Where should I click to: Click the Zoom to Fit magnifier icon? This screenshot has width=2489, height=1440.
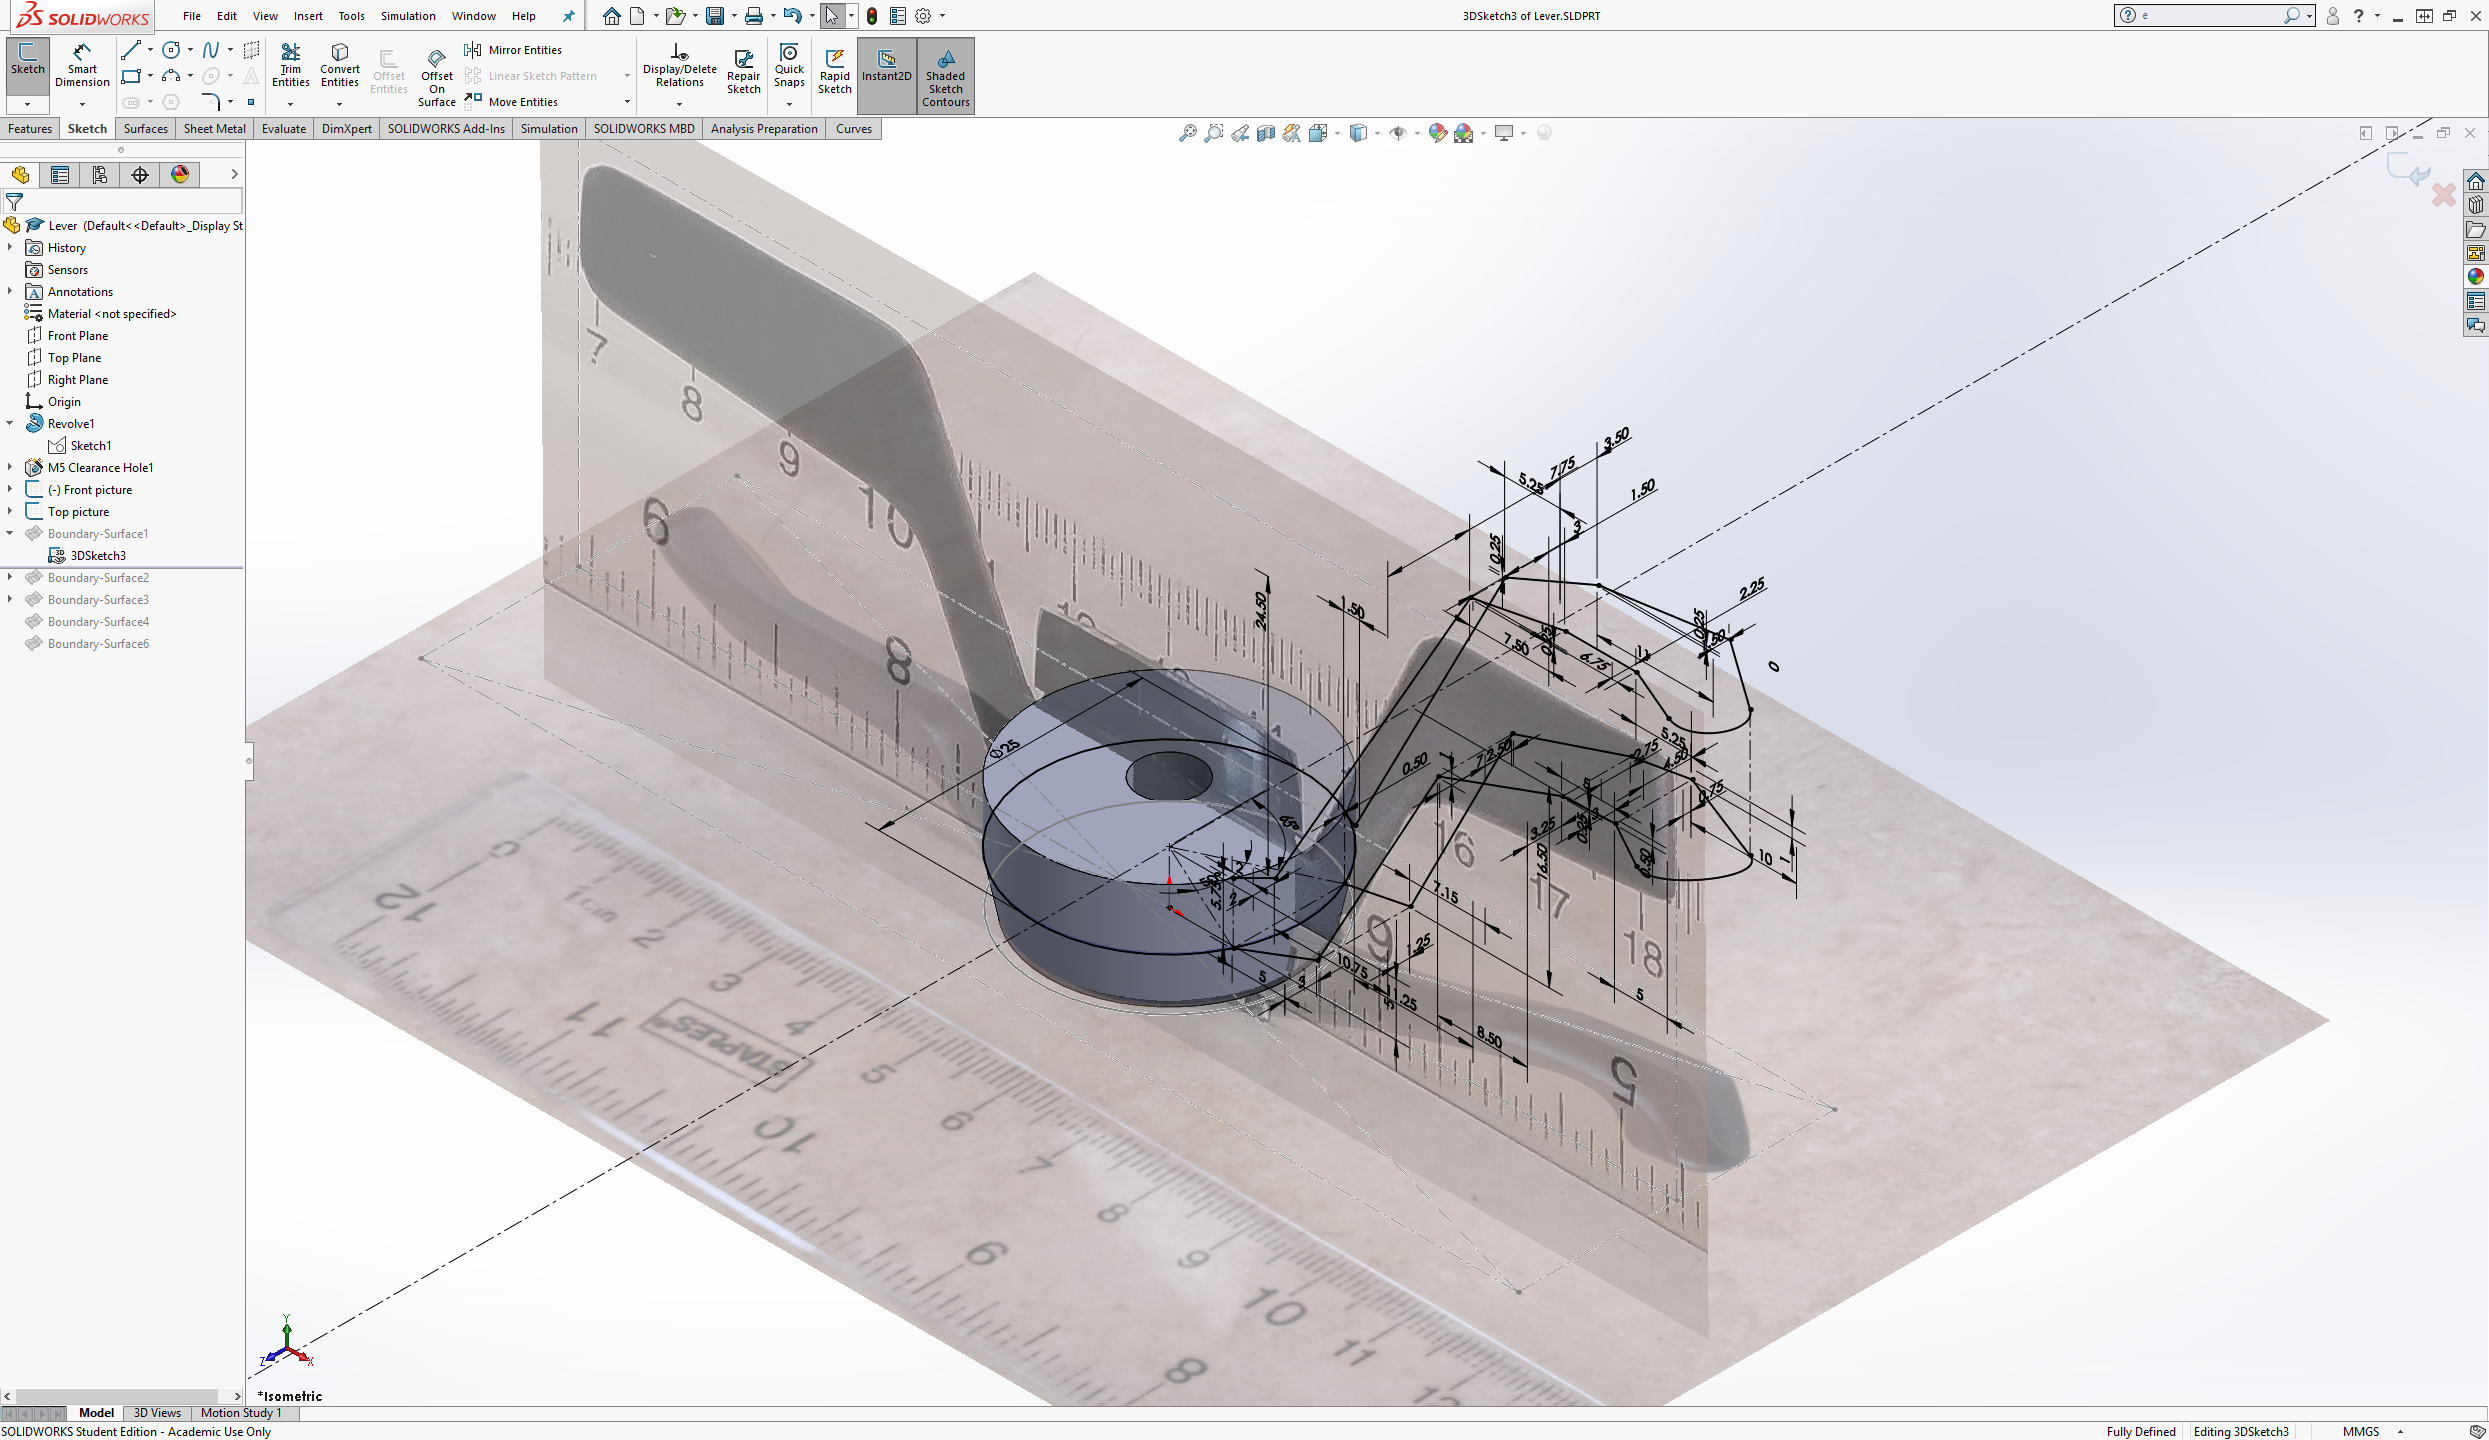(1187, 133)
